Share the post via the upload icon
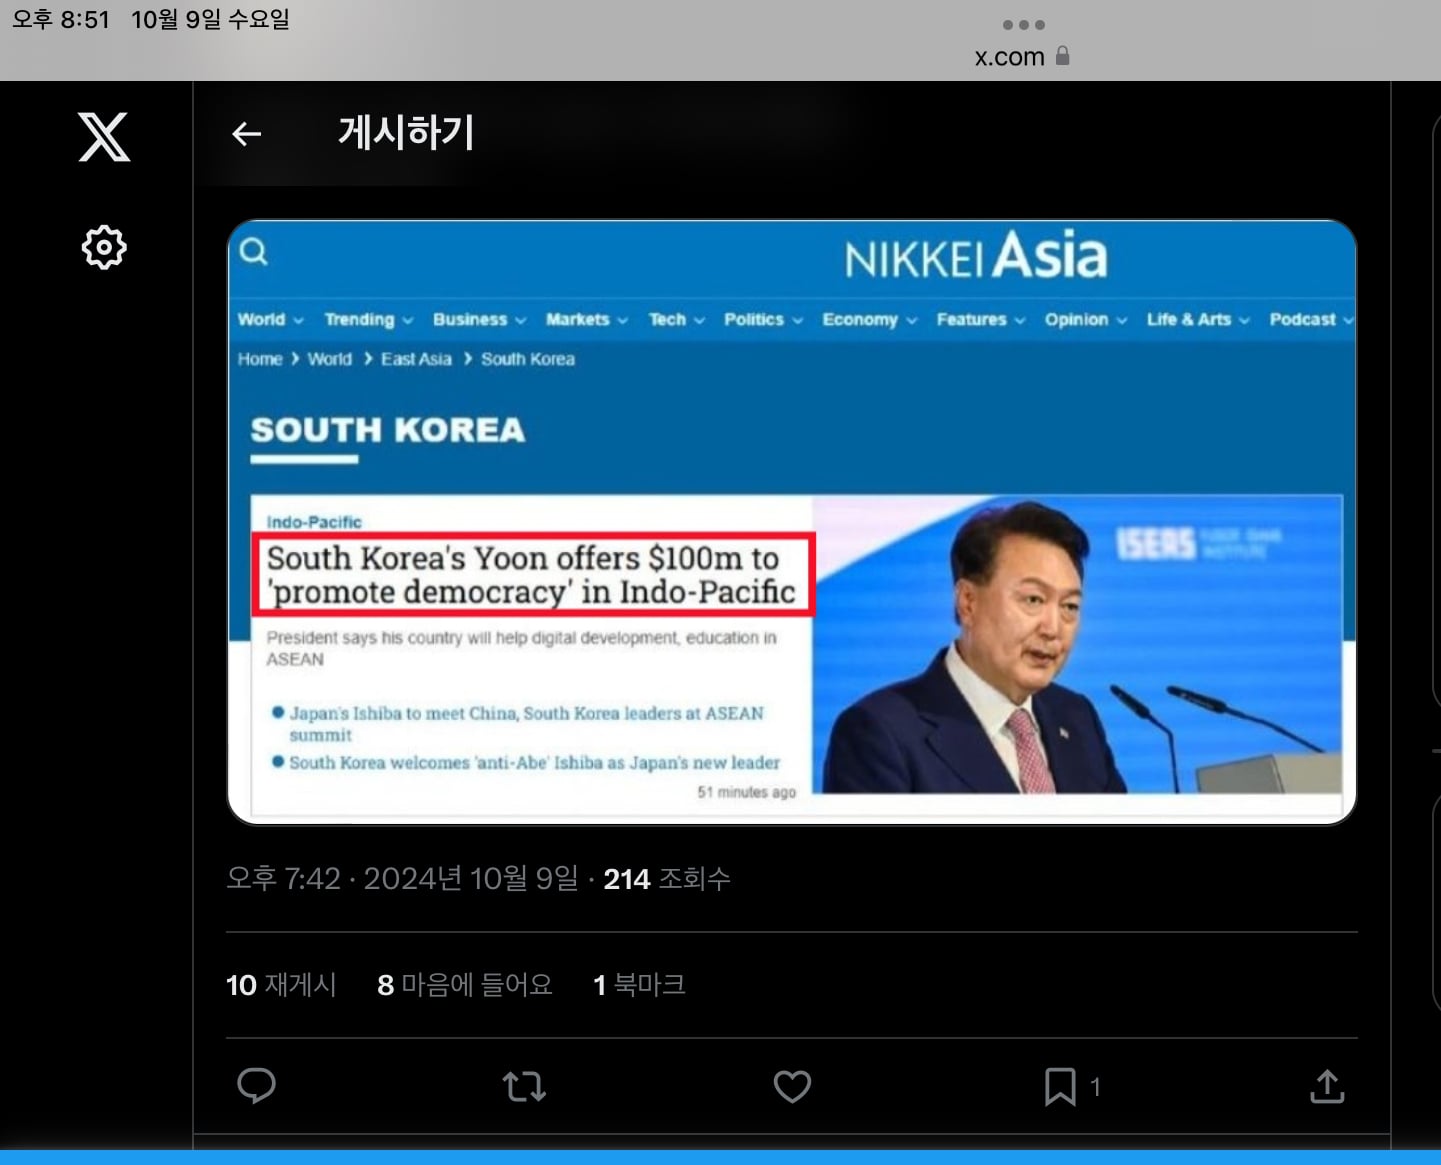 (x=1327, y=1086)
